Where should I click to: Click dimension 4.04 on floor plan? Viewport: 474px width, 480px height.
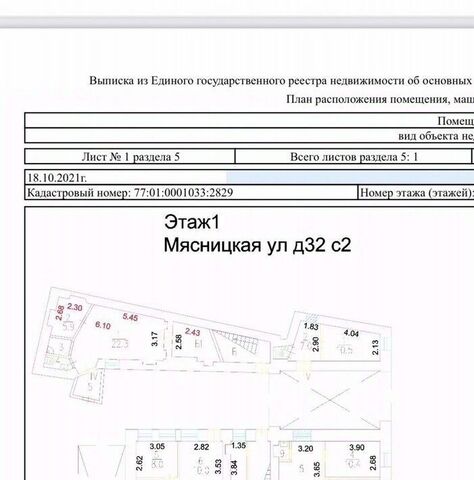click(x=351, y=333)
